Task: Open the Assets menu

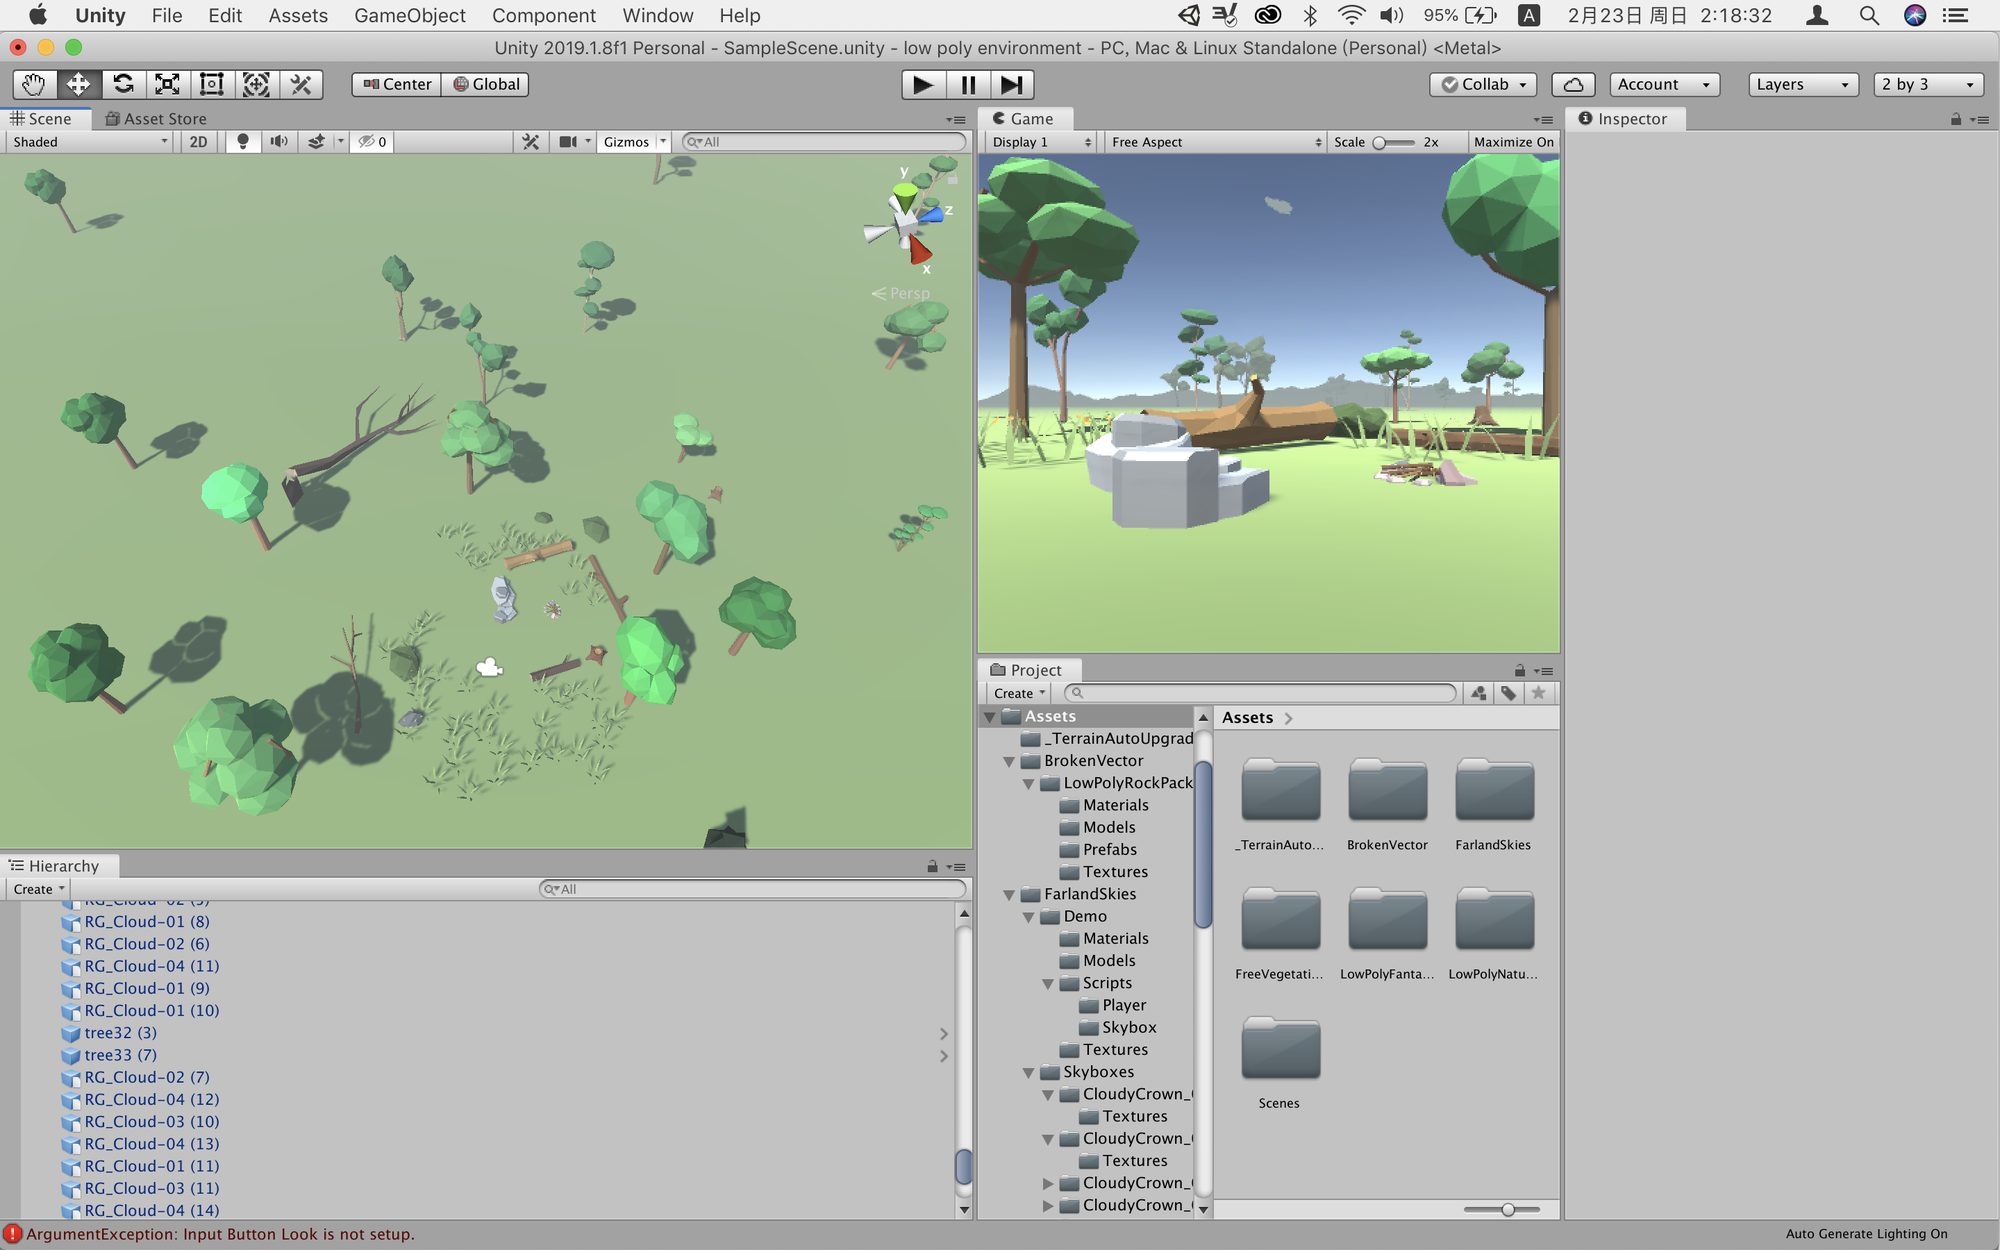Action: (x=298, y=15)
